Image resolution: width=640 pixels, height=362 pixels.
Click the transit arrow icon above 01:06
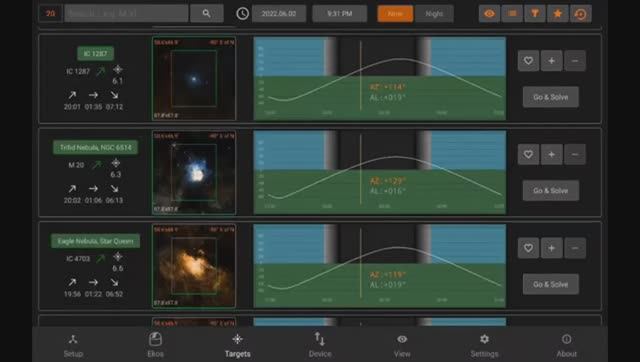click(93, 189)
